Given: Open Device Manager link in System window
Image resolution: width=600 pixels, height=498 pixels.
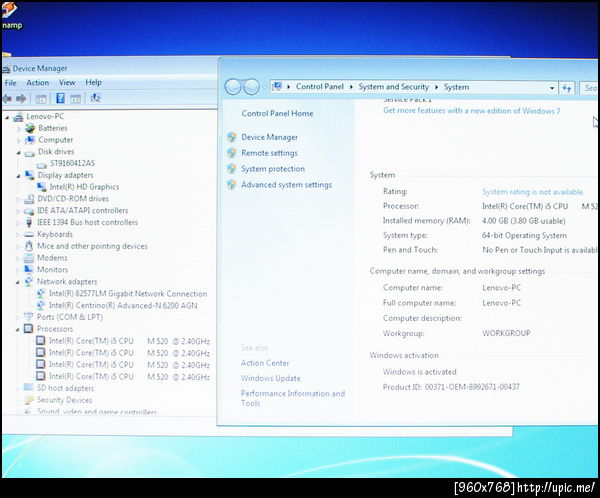Looking at the screenshot, I should (269, 137).
